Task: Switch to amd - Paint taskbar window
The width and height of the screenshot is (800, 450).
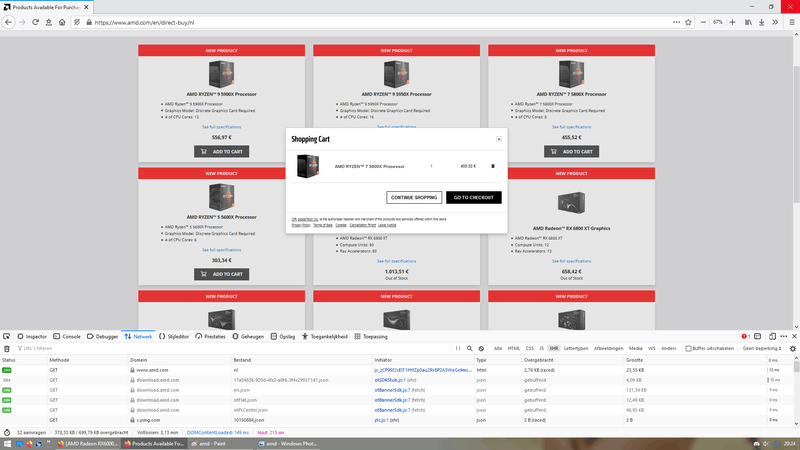Action: tap(220, 444)
